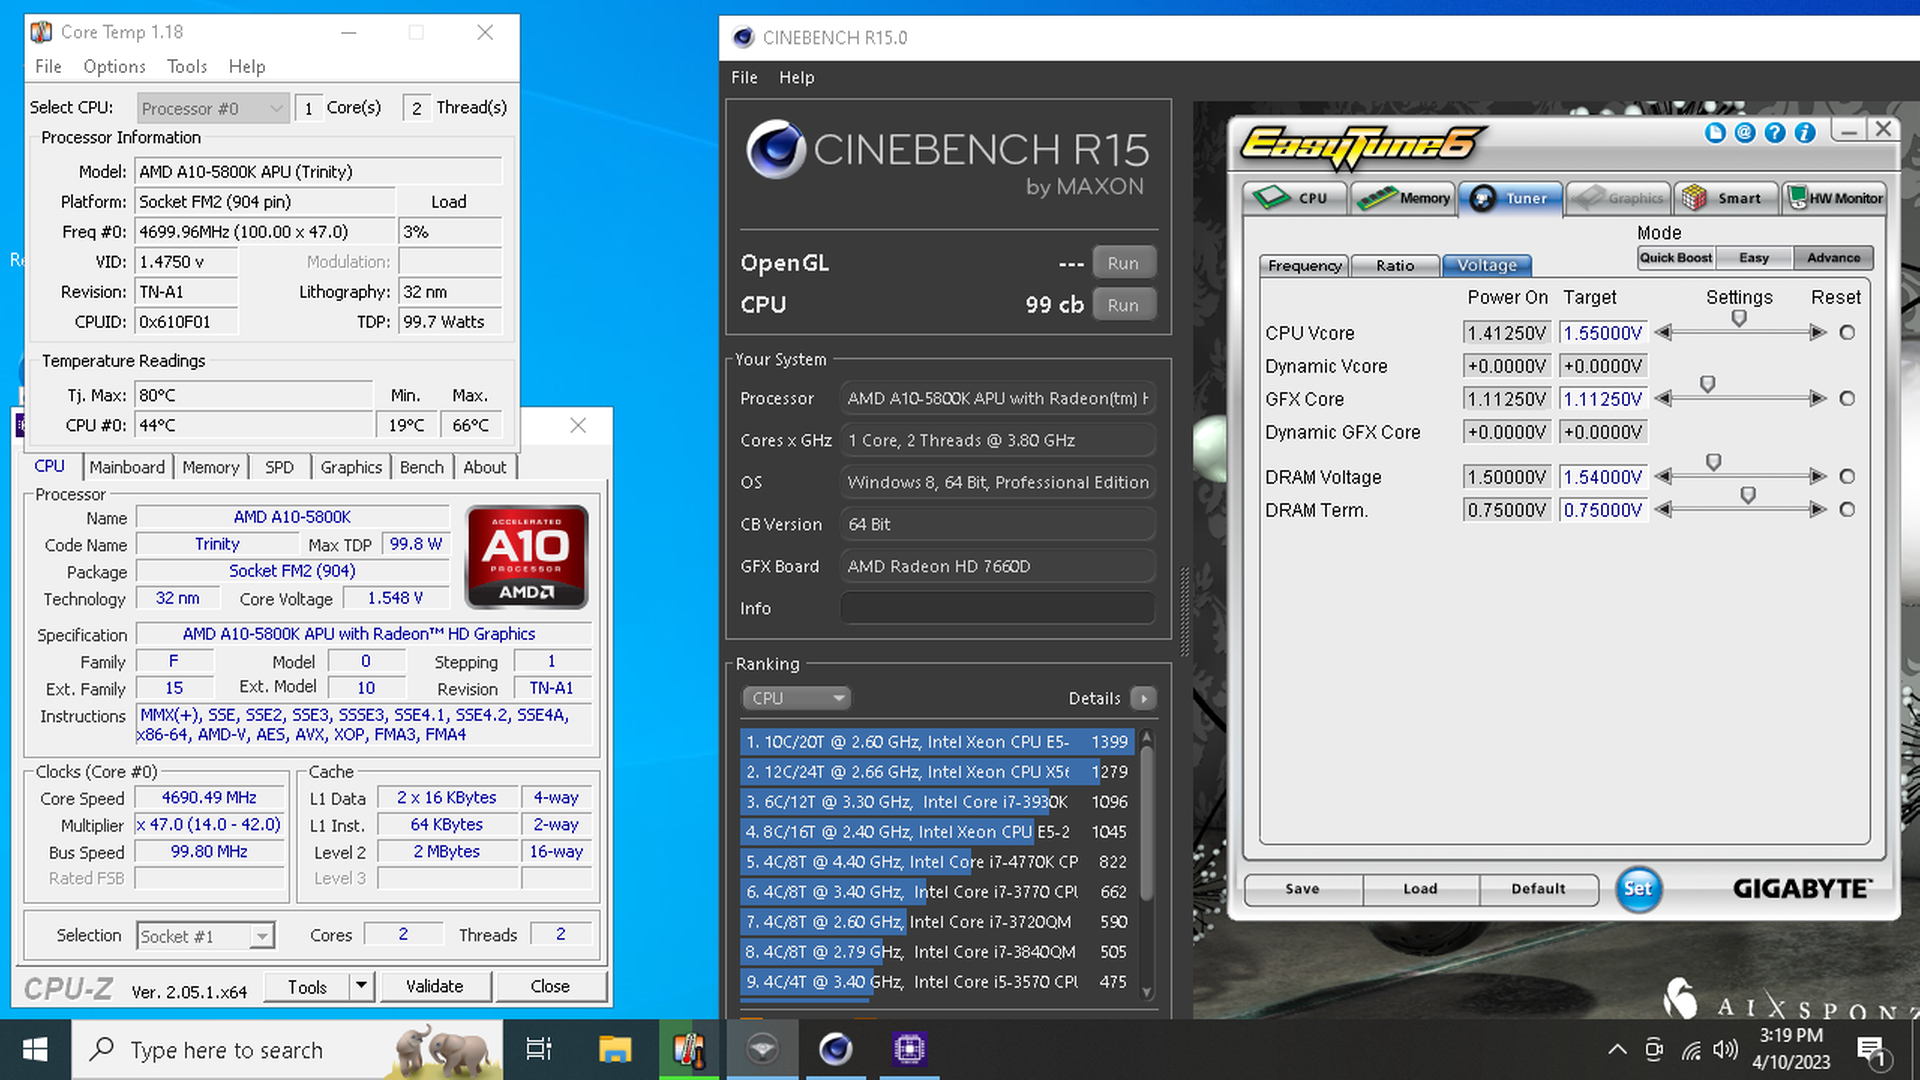Viewport: 1920px width, 1080px height.
Task: Open File Explorer from taskbar
Action: [x=615, y=1050]
